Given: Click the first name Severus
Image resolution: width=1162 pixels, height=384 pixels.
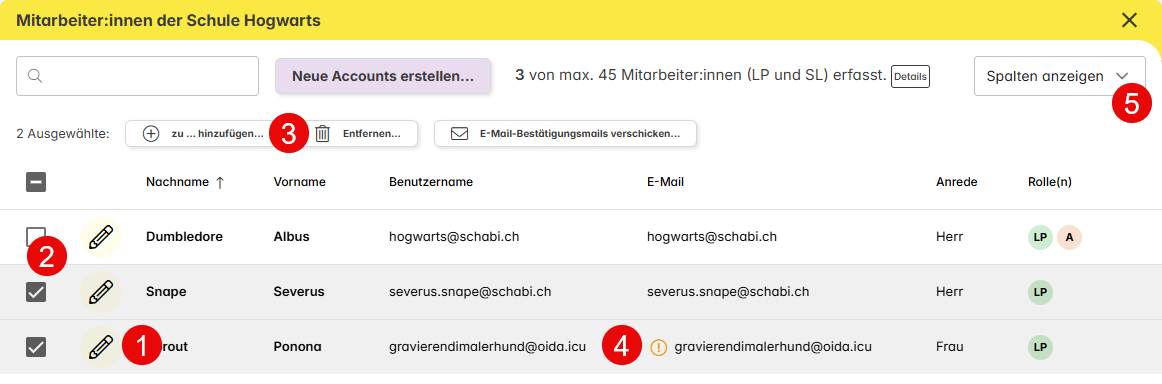Looking at the screenshot, I should click(x=299, y=292).
